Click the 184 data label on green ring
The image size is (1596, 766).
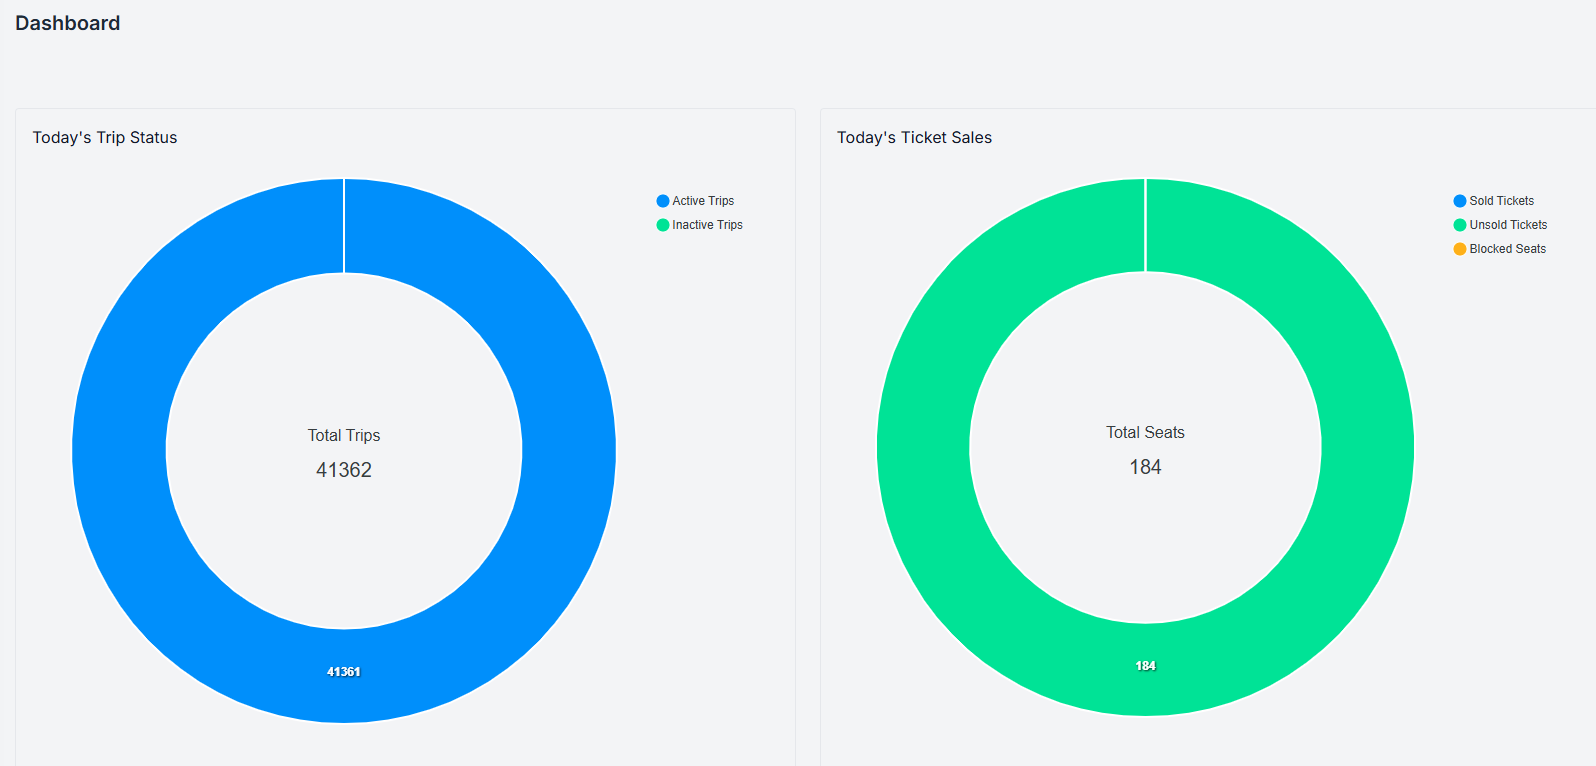[1145, 666]
